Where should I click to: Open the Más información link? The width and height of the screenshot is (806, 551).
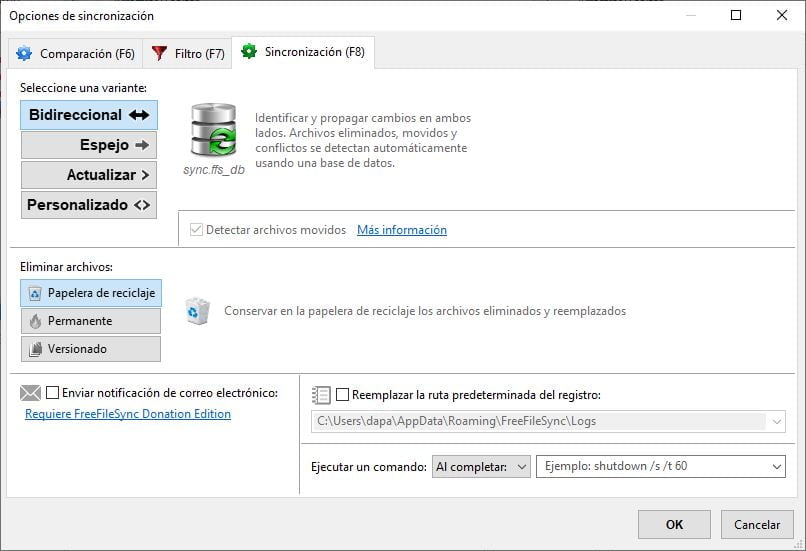402,230
